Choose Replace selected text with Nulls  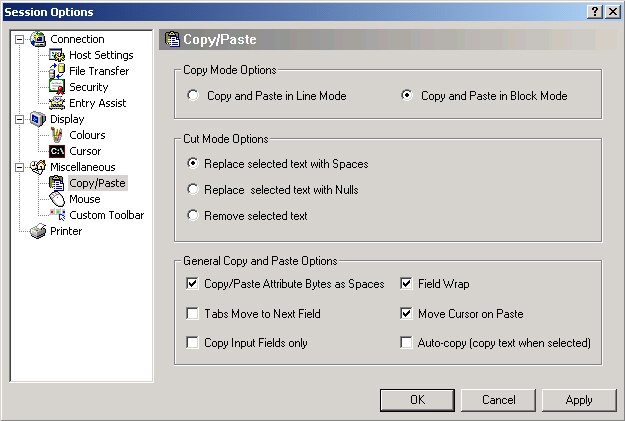[193, 189]
